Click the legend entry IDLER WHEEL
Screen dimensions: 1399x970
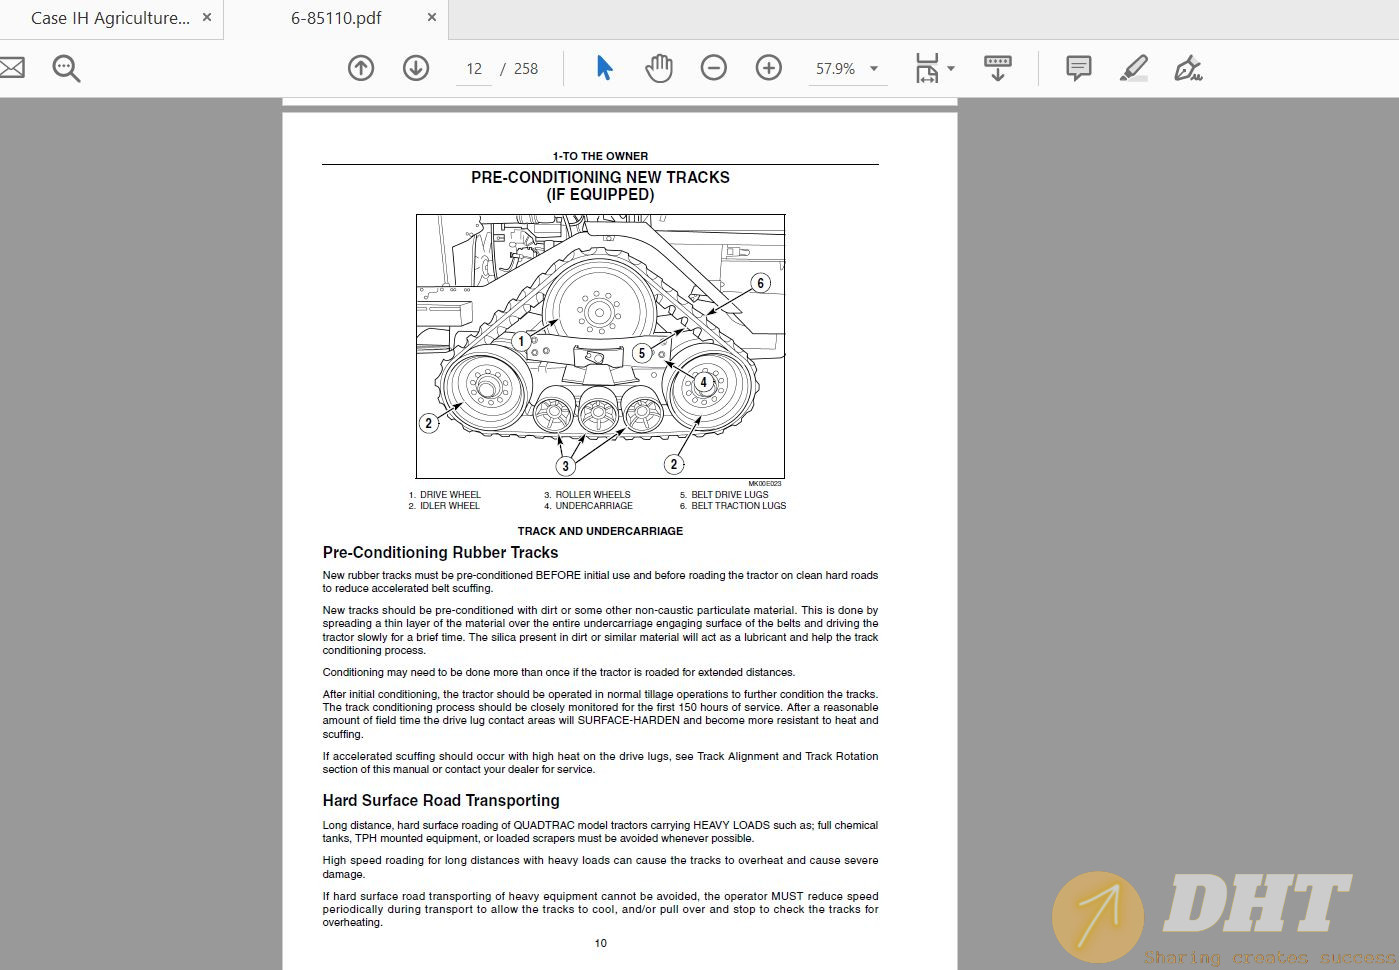(x=449, y=506)
